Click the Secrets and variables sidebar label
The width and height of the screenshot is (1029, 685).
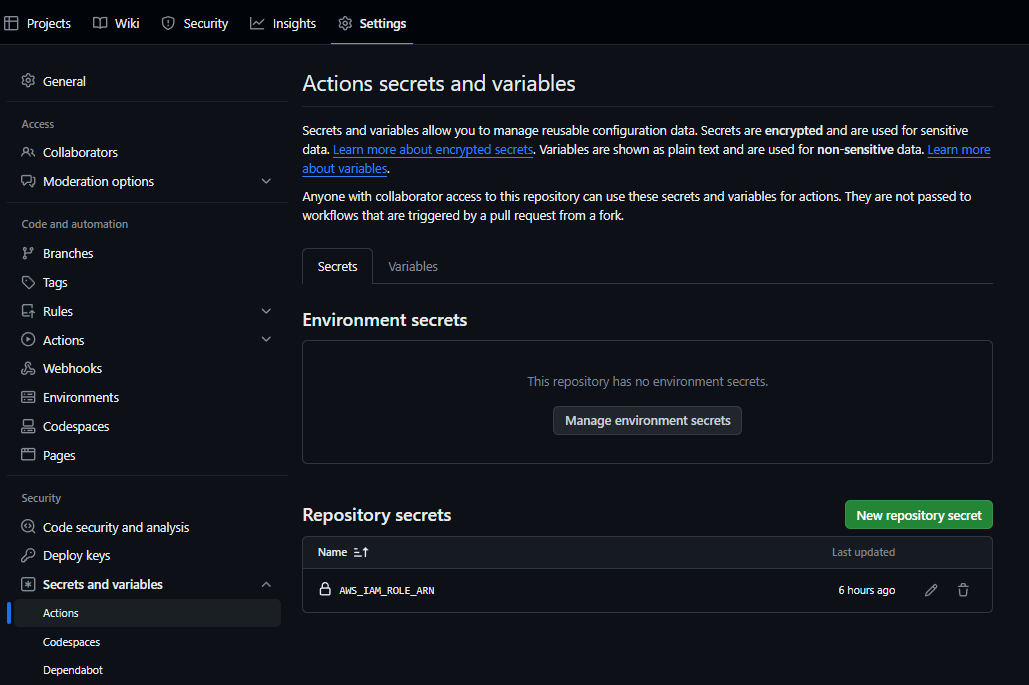(x=102, y=584)
